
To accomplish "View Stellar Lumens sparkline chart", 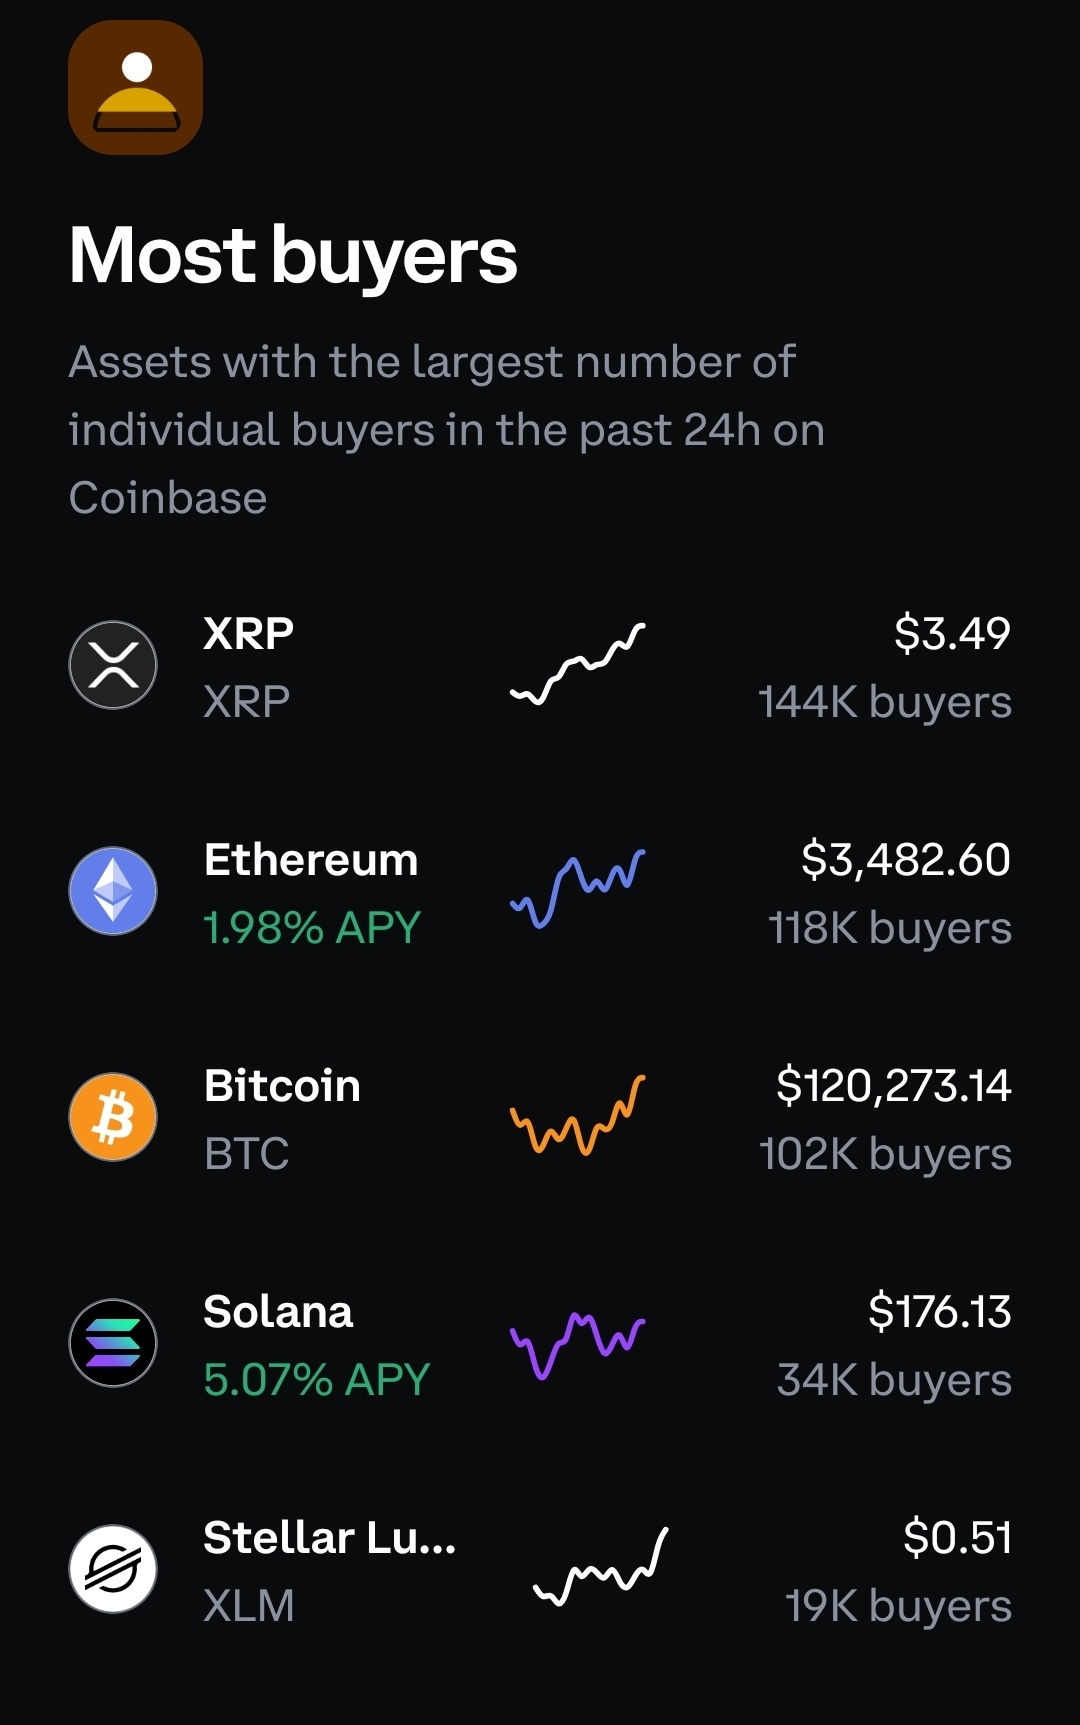I will [601, 1567].
